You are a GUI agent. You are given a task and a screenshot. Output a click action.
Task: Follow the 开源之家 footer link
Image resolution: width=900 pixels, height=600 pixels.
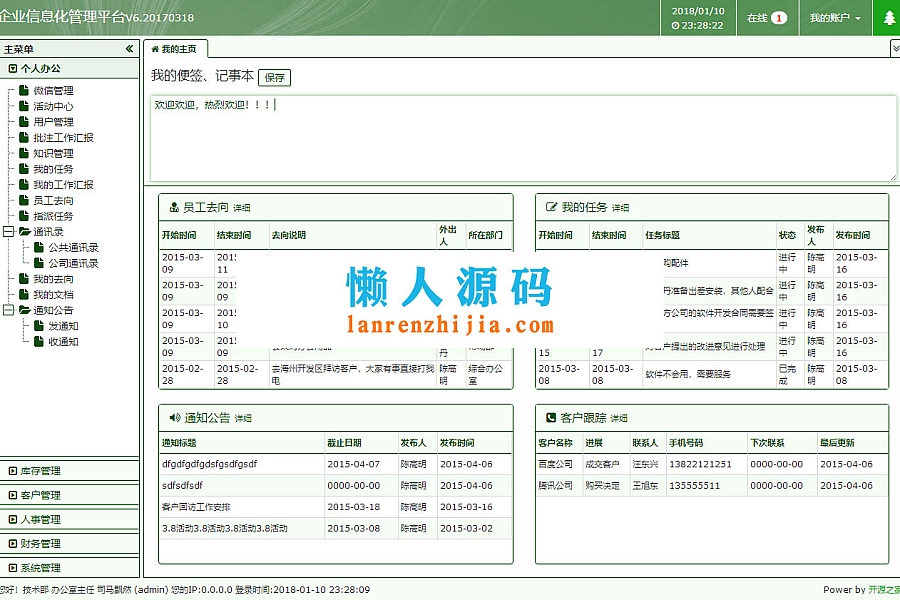[x=884, y=590]
